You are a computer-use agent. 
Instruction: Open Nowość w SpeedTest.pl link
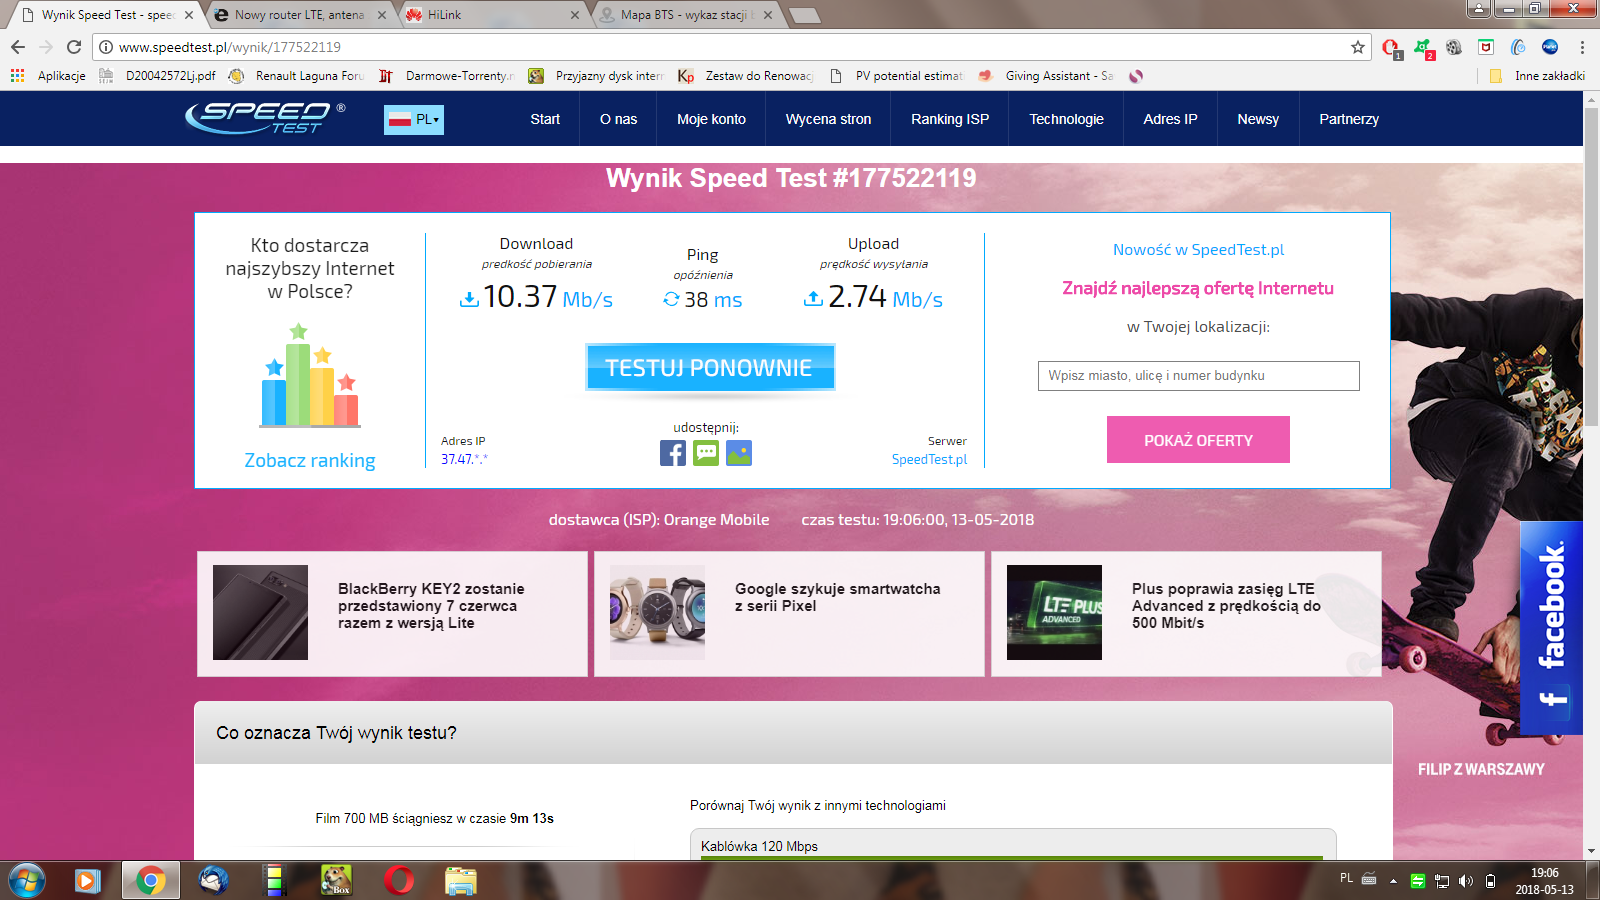pyautogui.click(x=1198, y=250)
